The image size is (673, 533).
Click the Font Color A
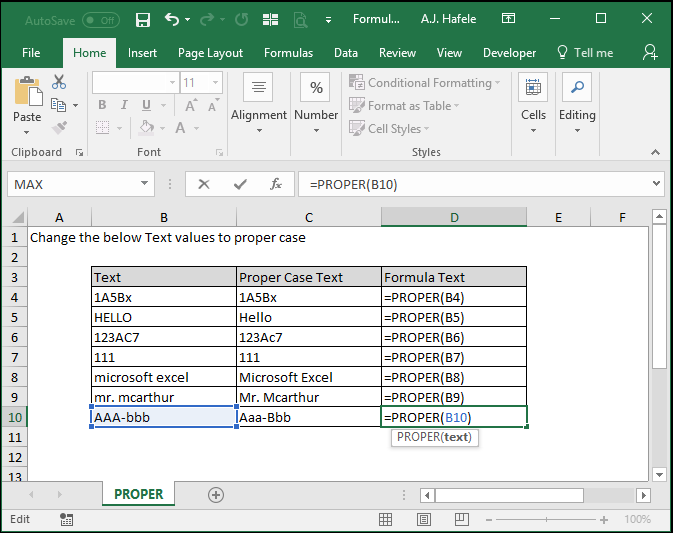coord(180,128)
